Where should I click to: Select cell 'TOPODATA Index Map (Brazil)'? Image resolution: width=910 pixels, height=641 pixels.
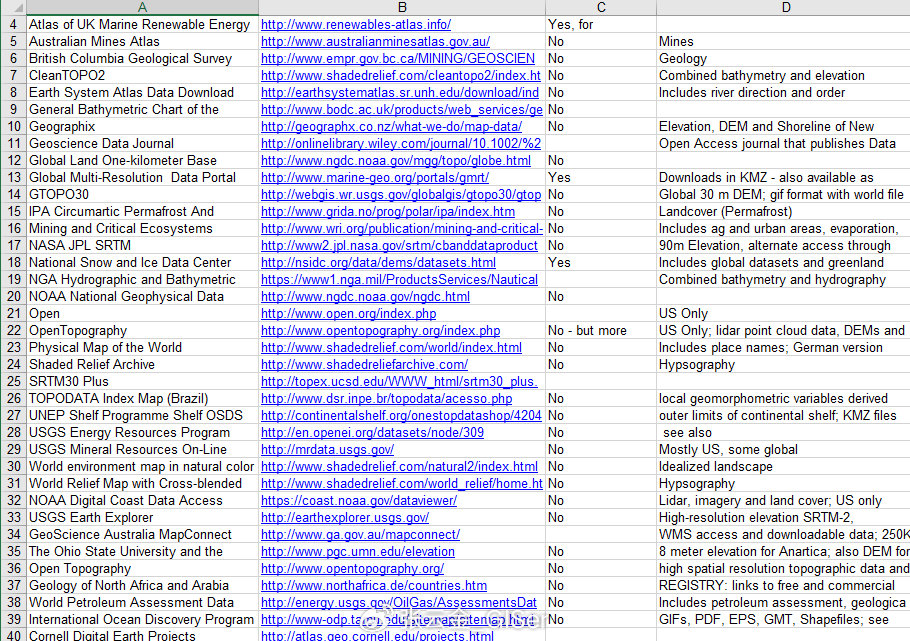pos(142,399)
